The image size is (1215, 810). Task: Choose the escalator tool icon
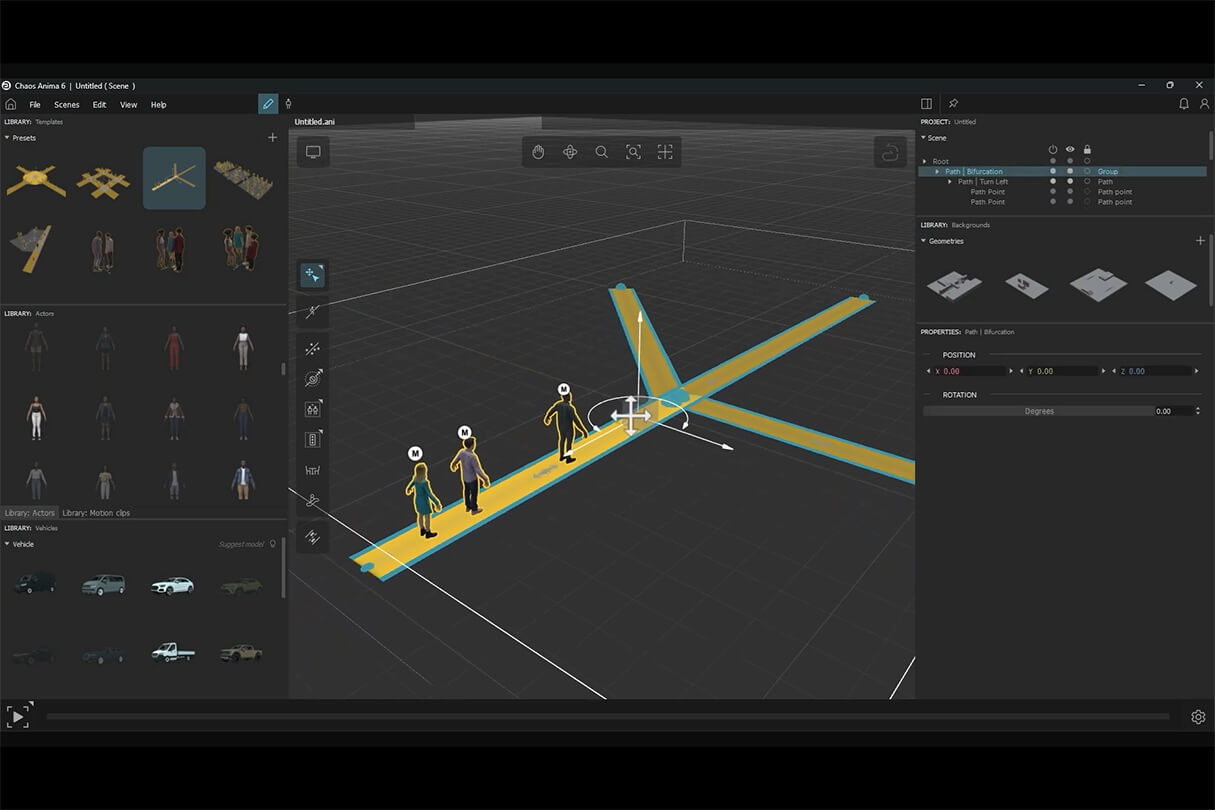click(x=313, y=537)
